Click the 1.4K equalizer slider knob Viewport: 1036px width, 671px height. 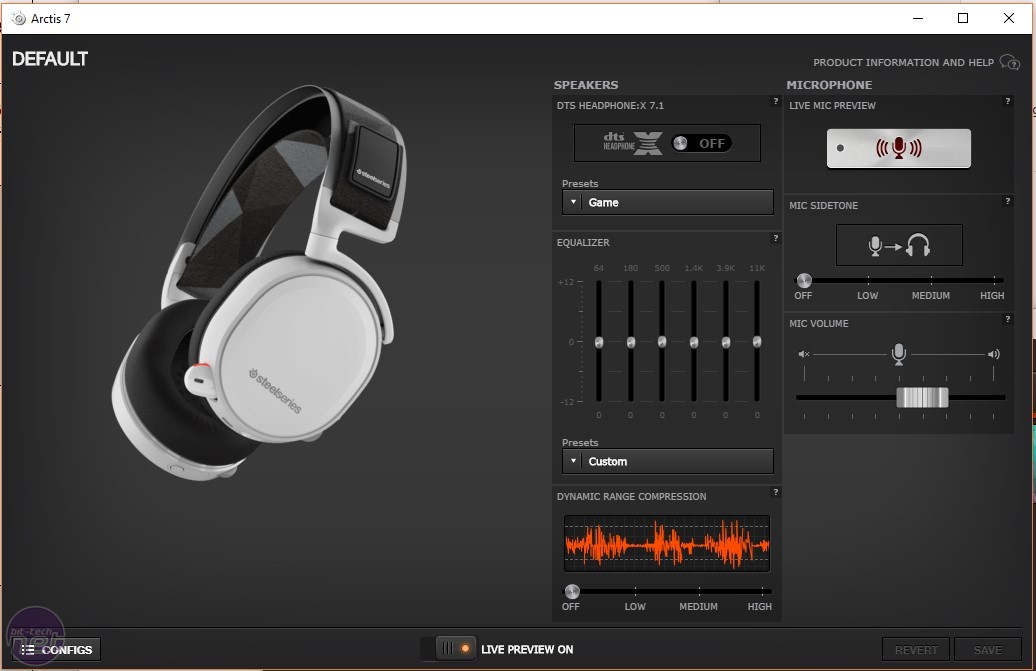(x=694, y=342)
